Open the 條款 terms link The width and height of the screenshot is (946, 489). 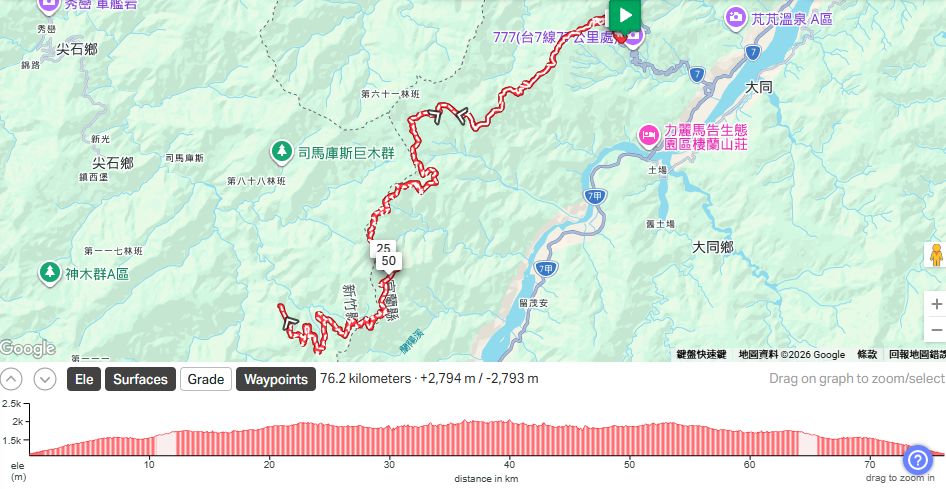(866, 355)
